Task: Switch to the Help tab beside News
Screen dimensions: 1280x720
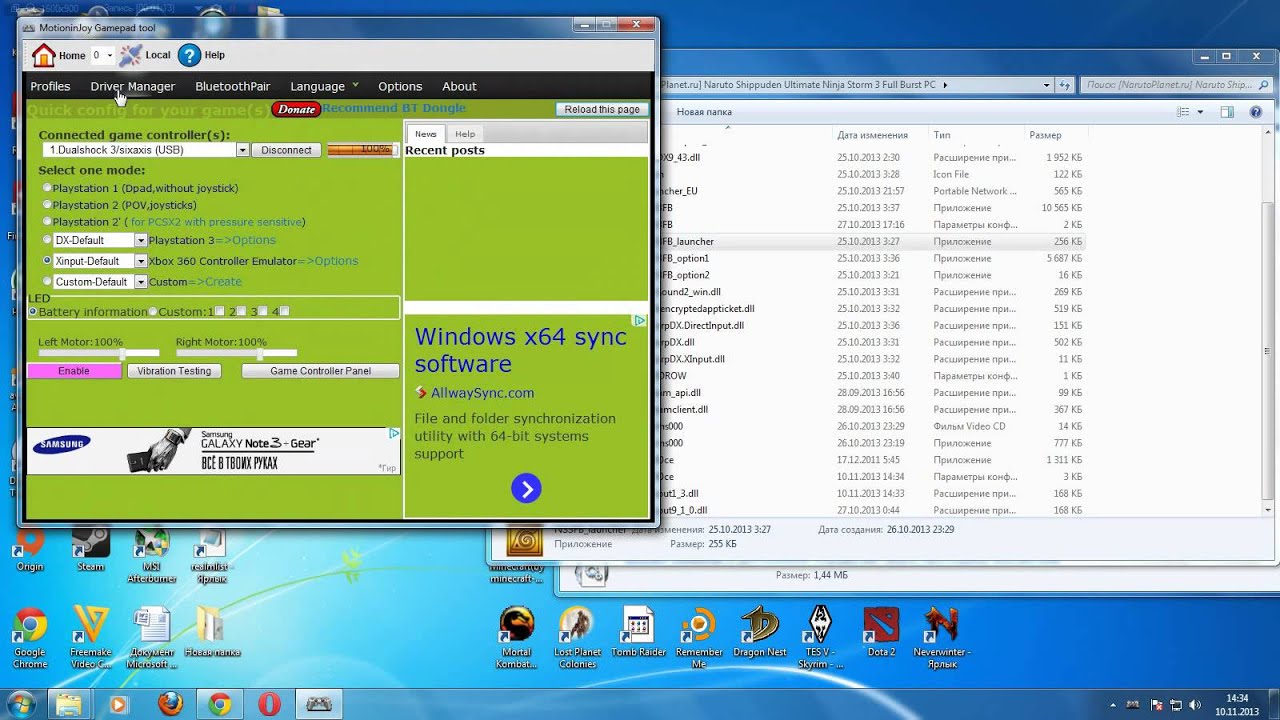Action: click(465, 134)
